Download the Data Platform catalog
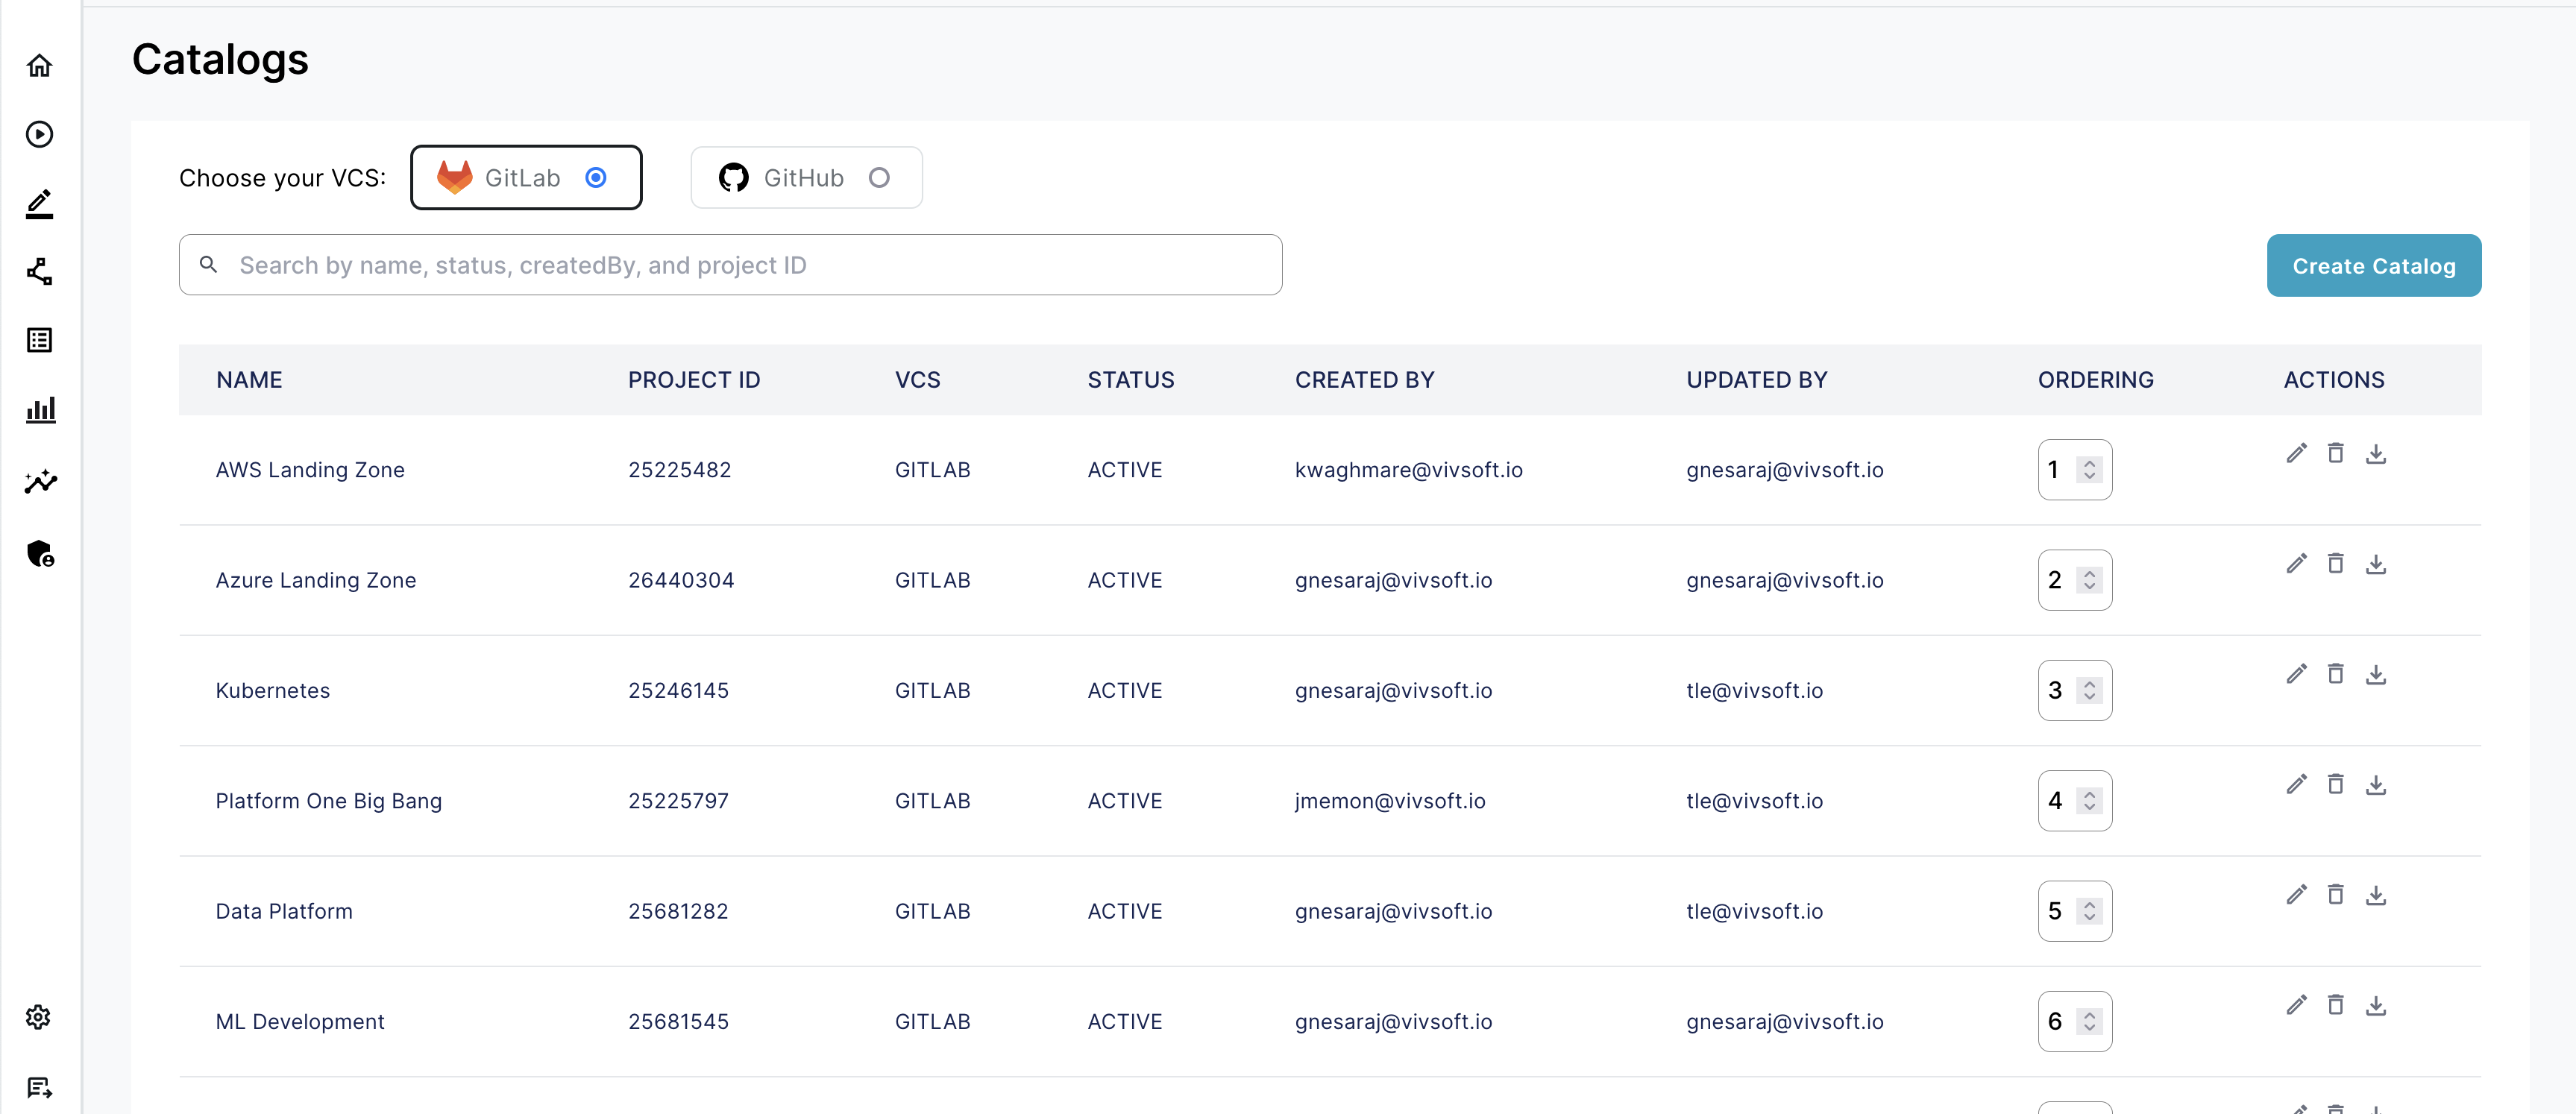The image size is (2576, 1114). 2376,895
